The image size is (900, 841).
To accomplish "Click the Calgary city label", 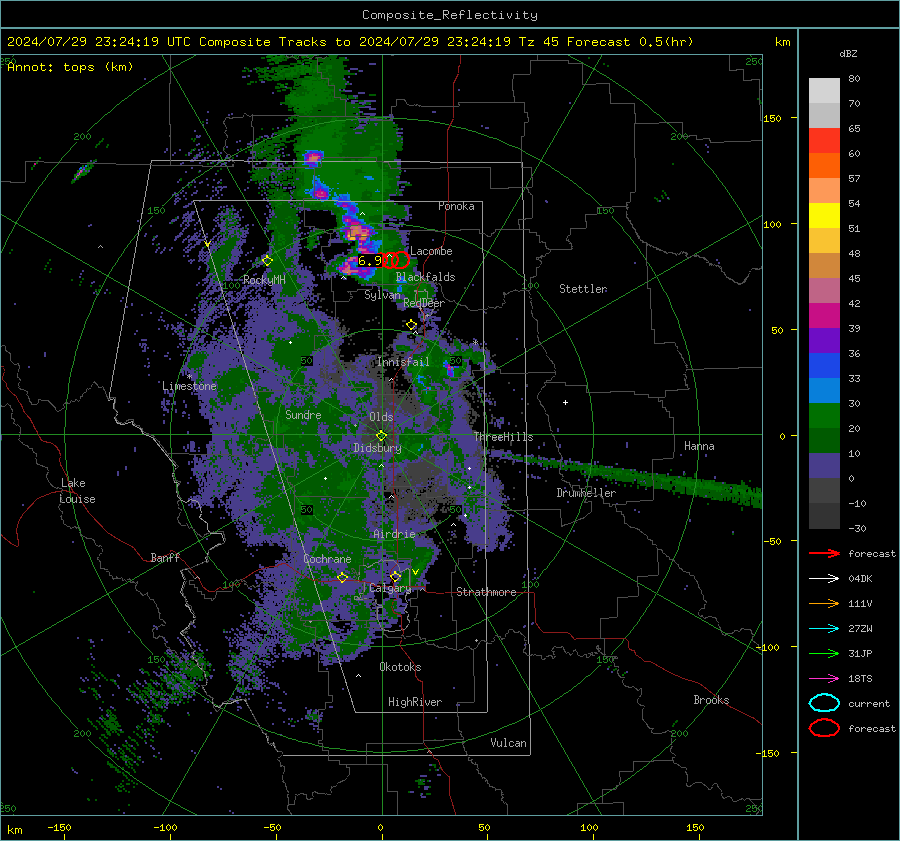I will point(390,588).
